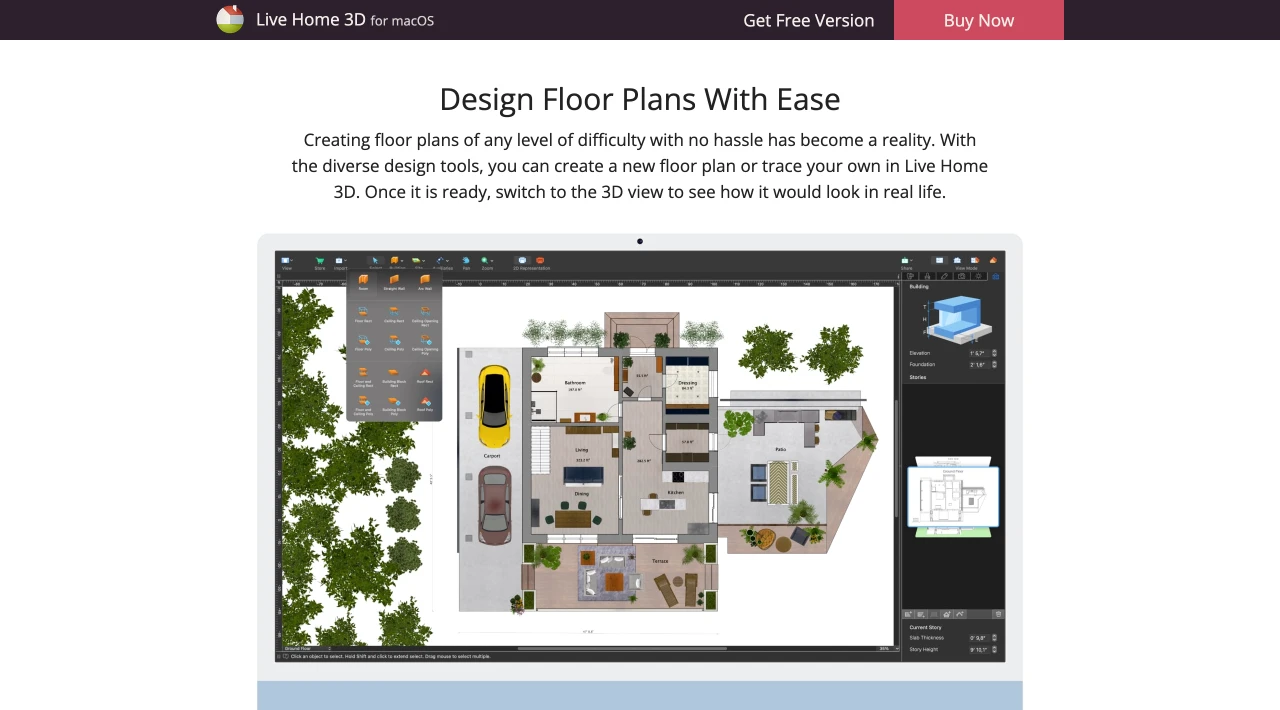Click the Buy Now button

pyautogui.click(x=978, y=20)
